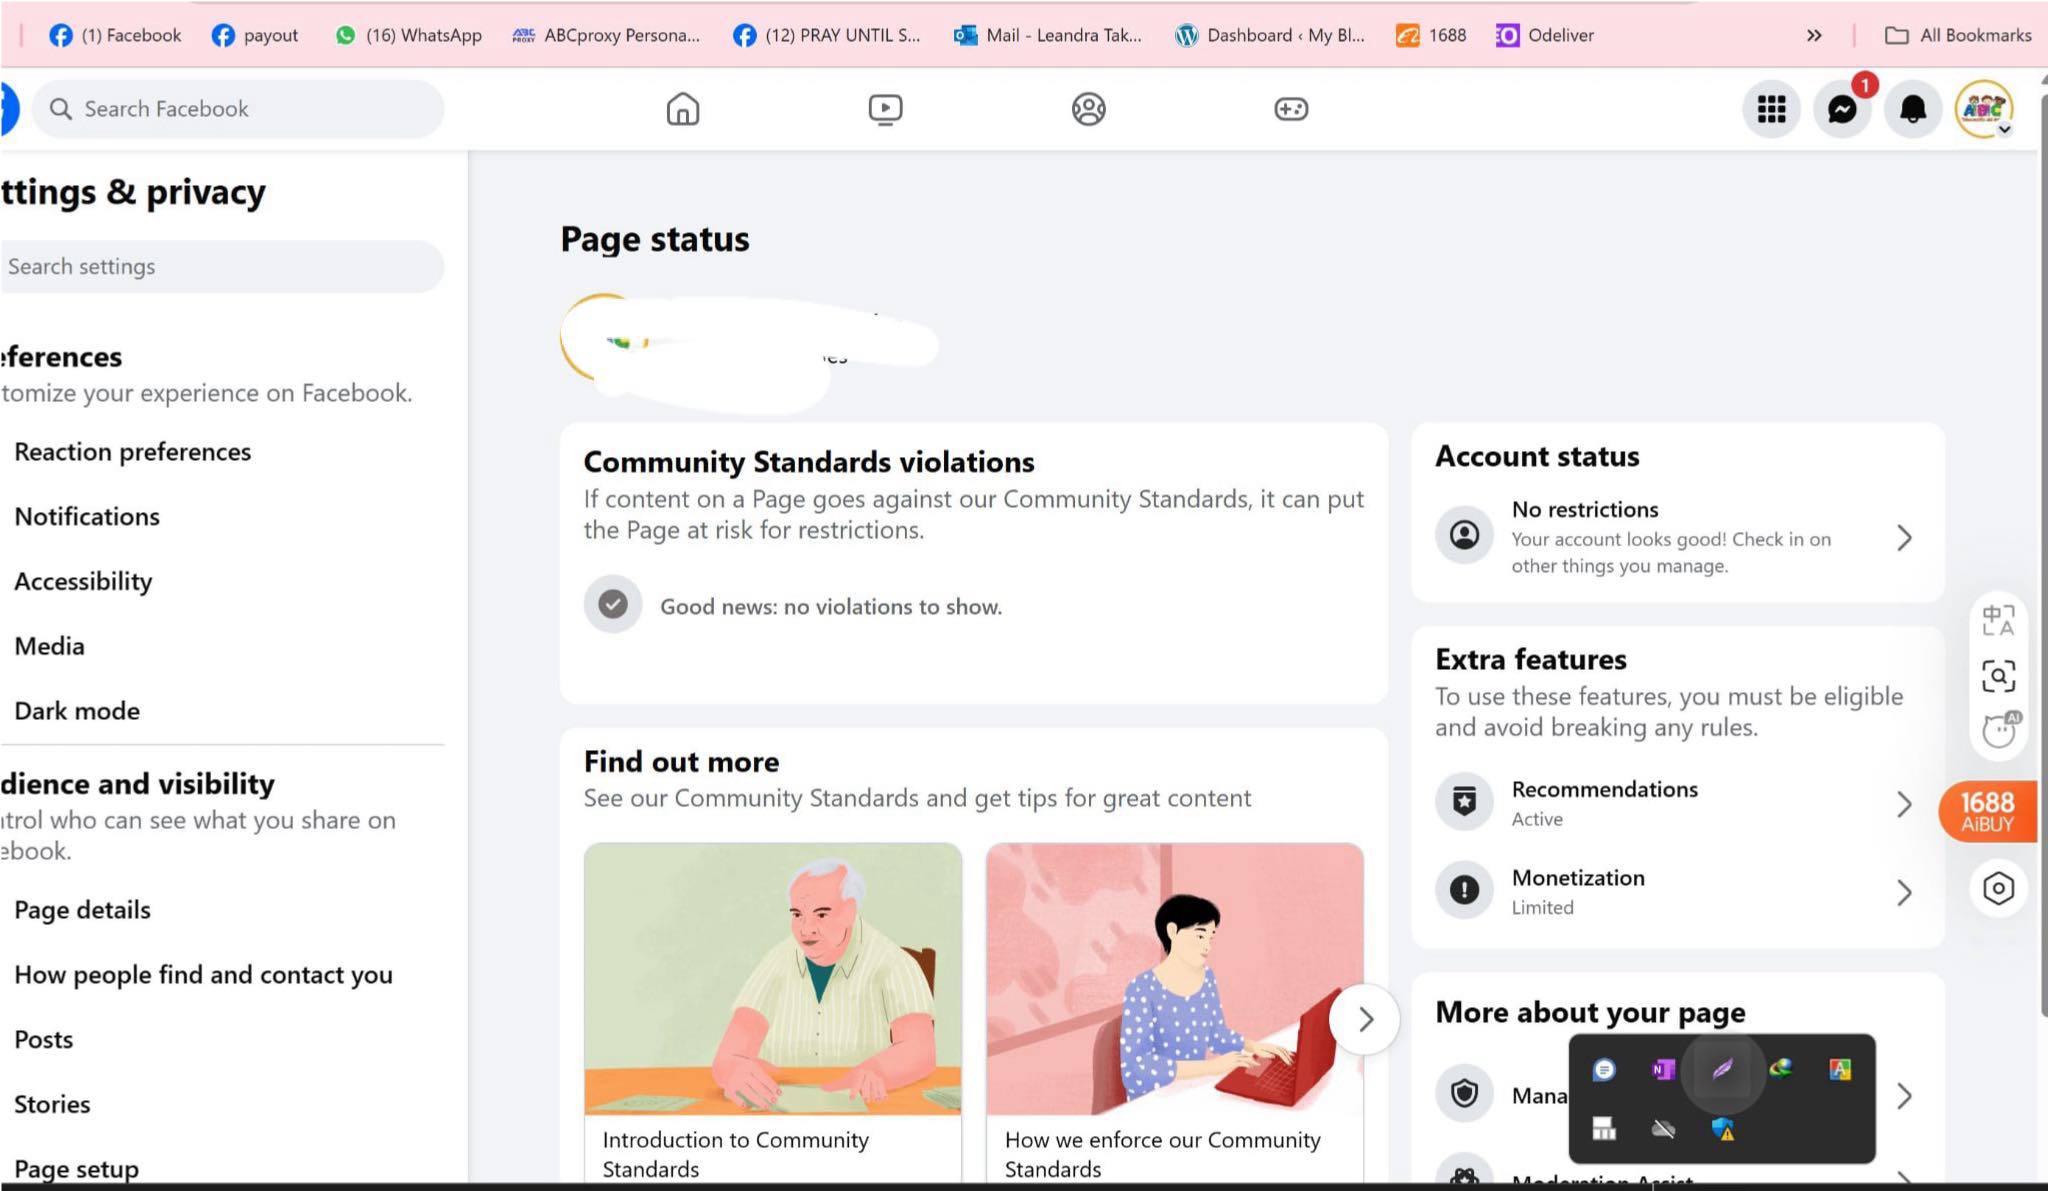Screen dimensions: 2048x1191
Task: Click the colorful letter A tray icon
Action: point(1840,1070)
